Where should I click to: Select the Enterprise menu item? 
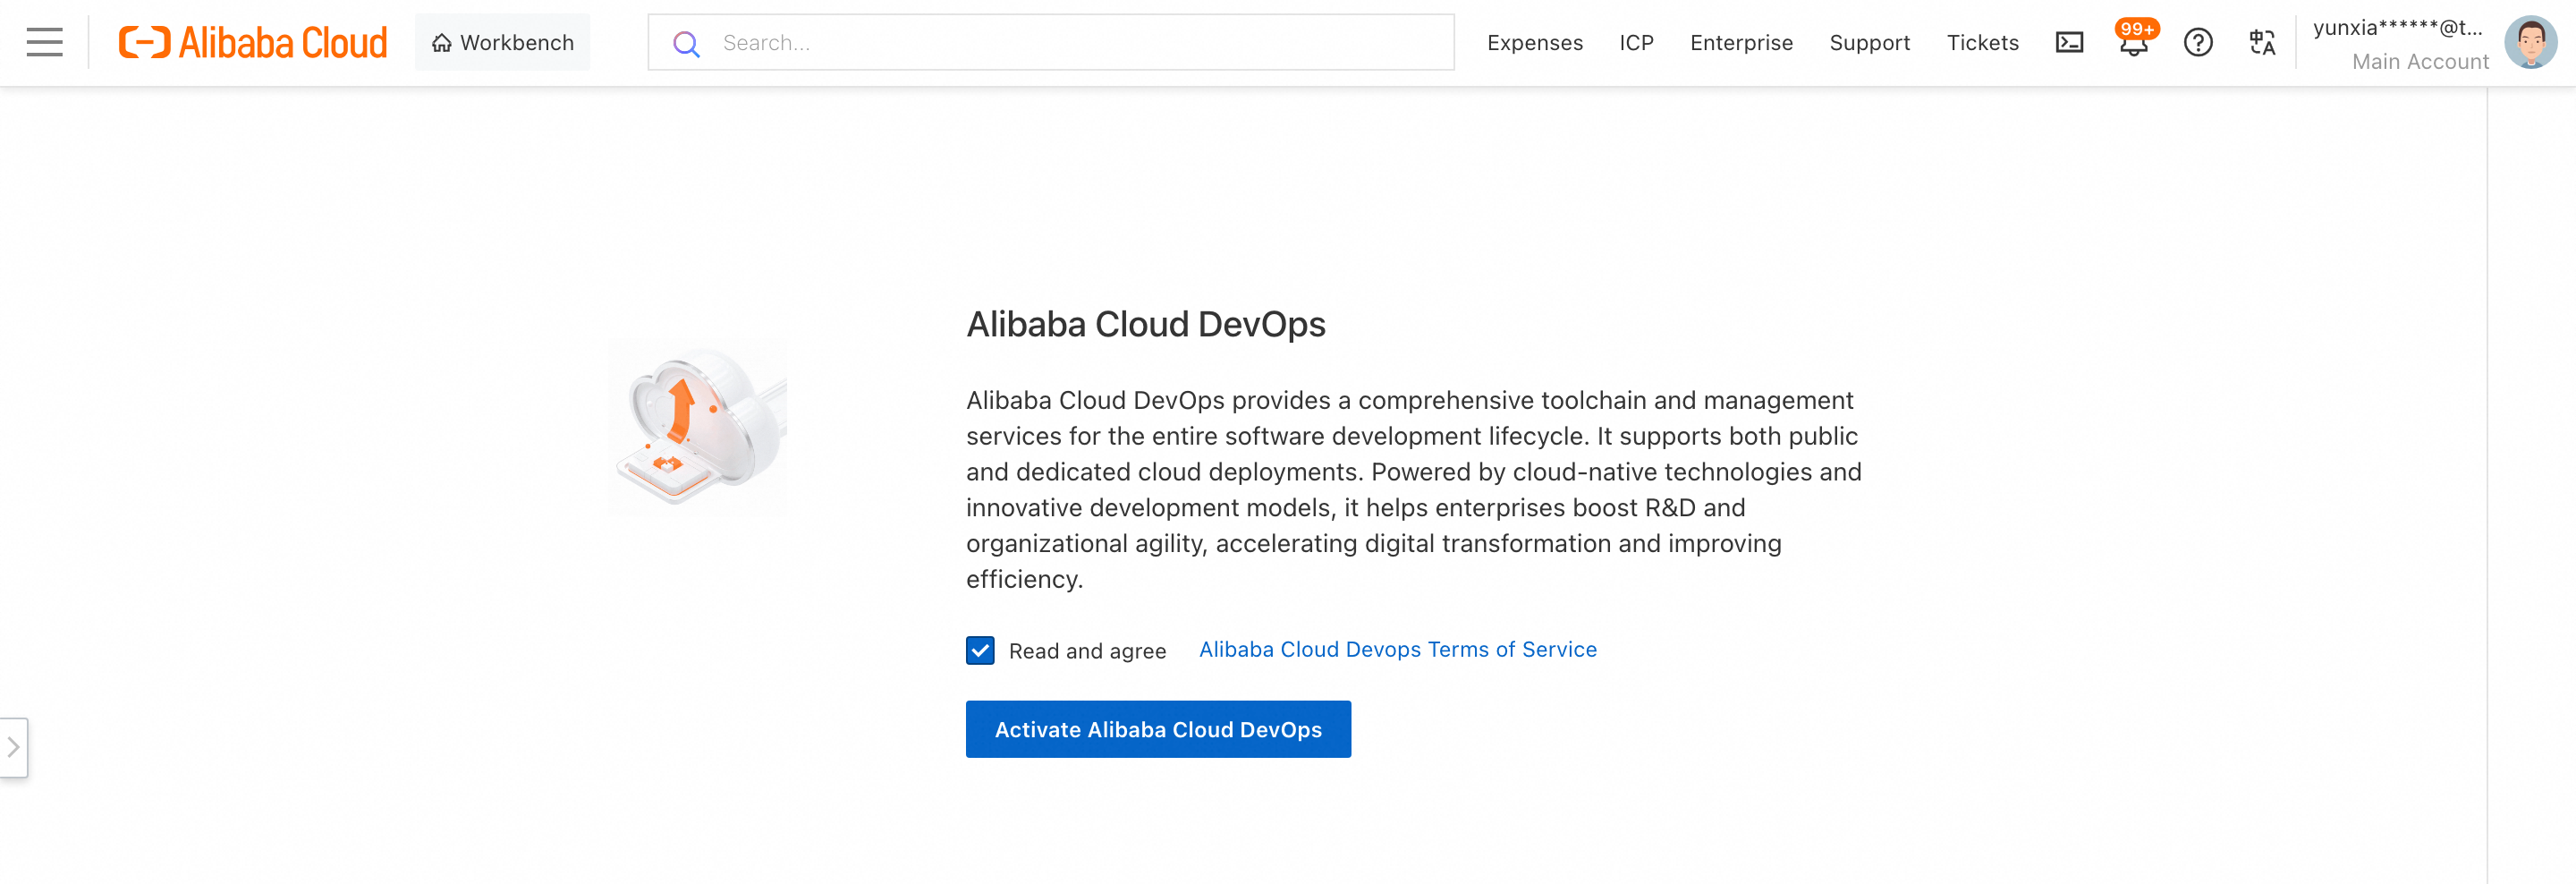click(1741, 43)
